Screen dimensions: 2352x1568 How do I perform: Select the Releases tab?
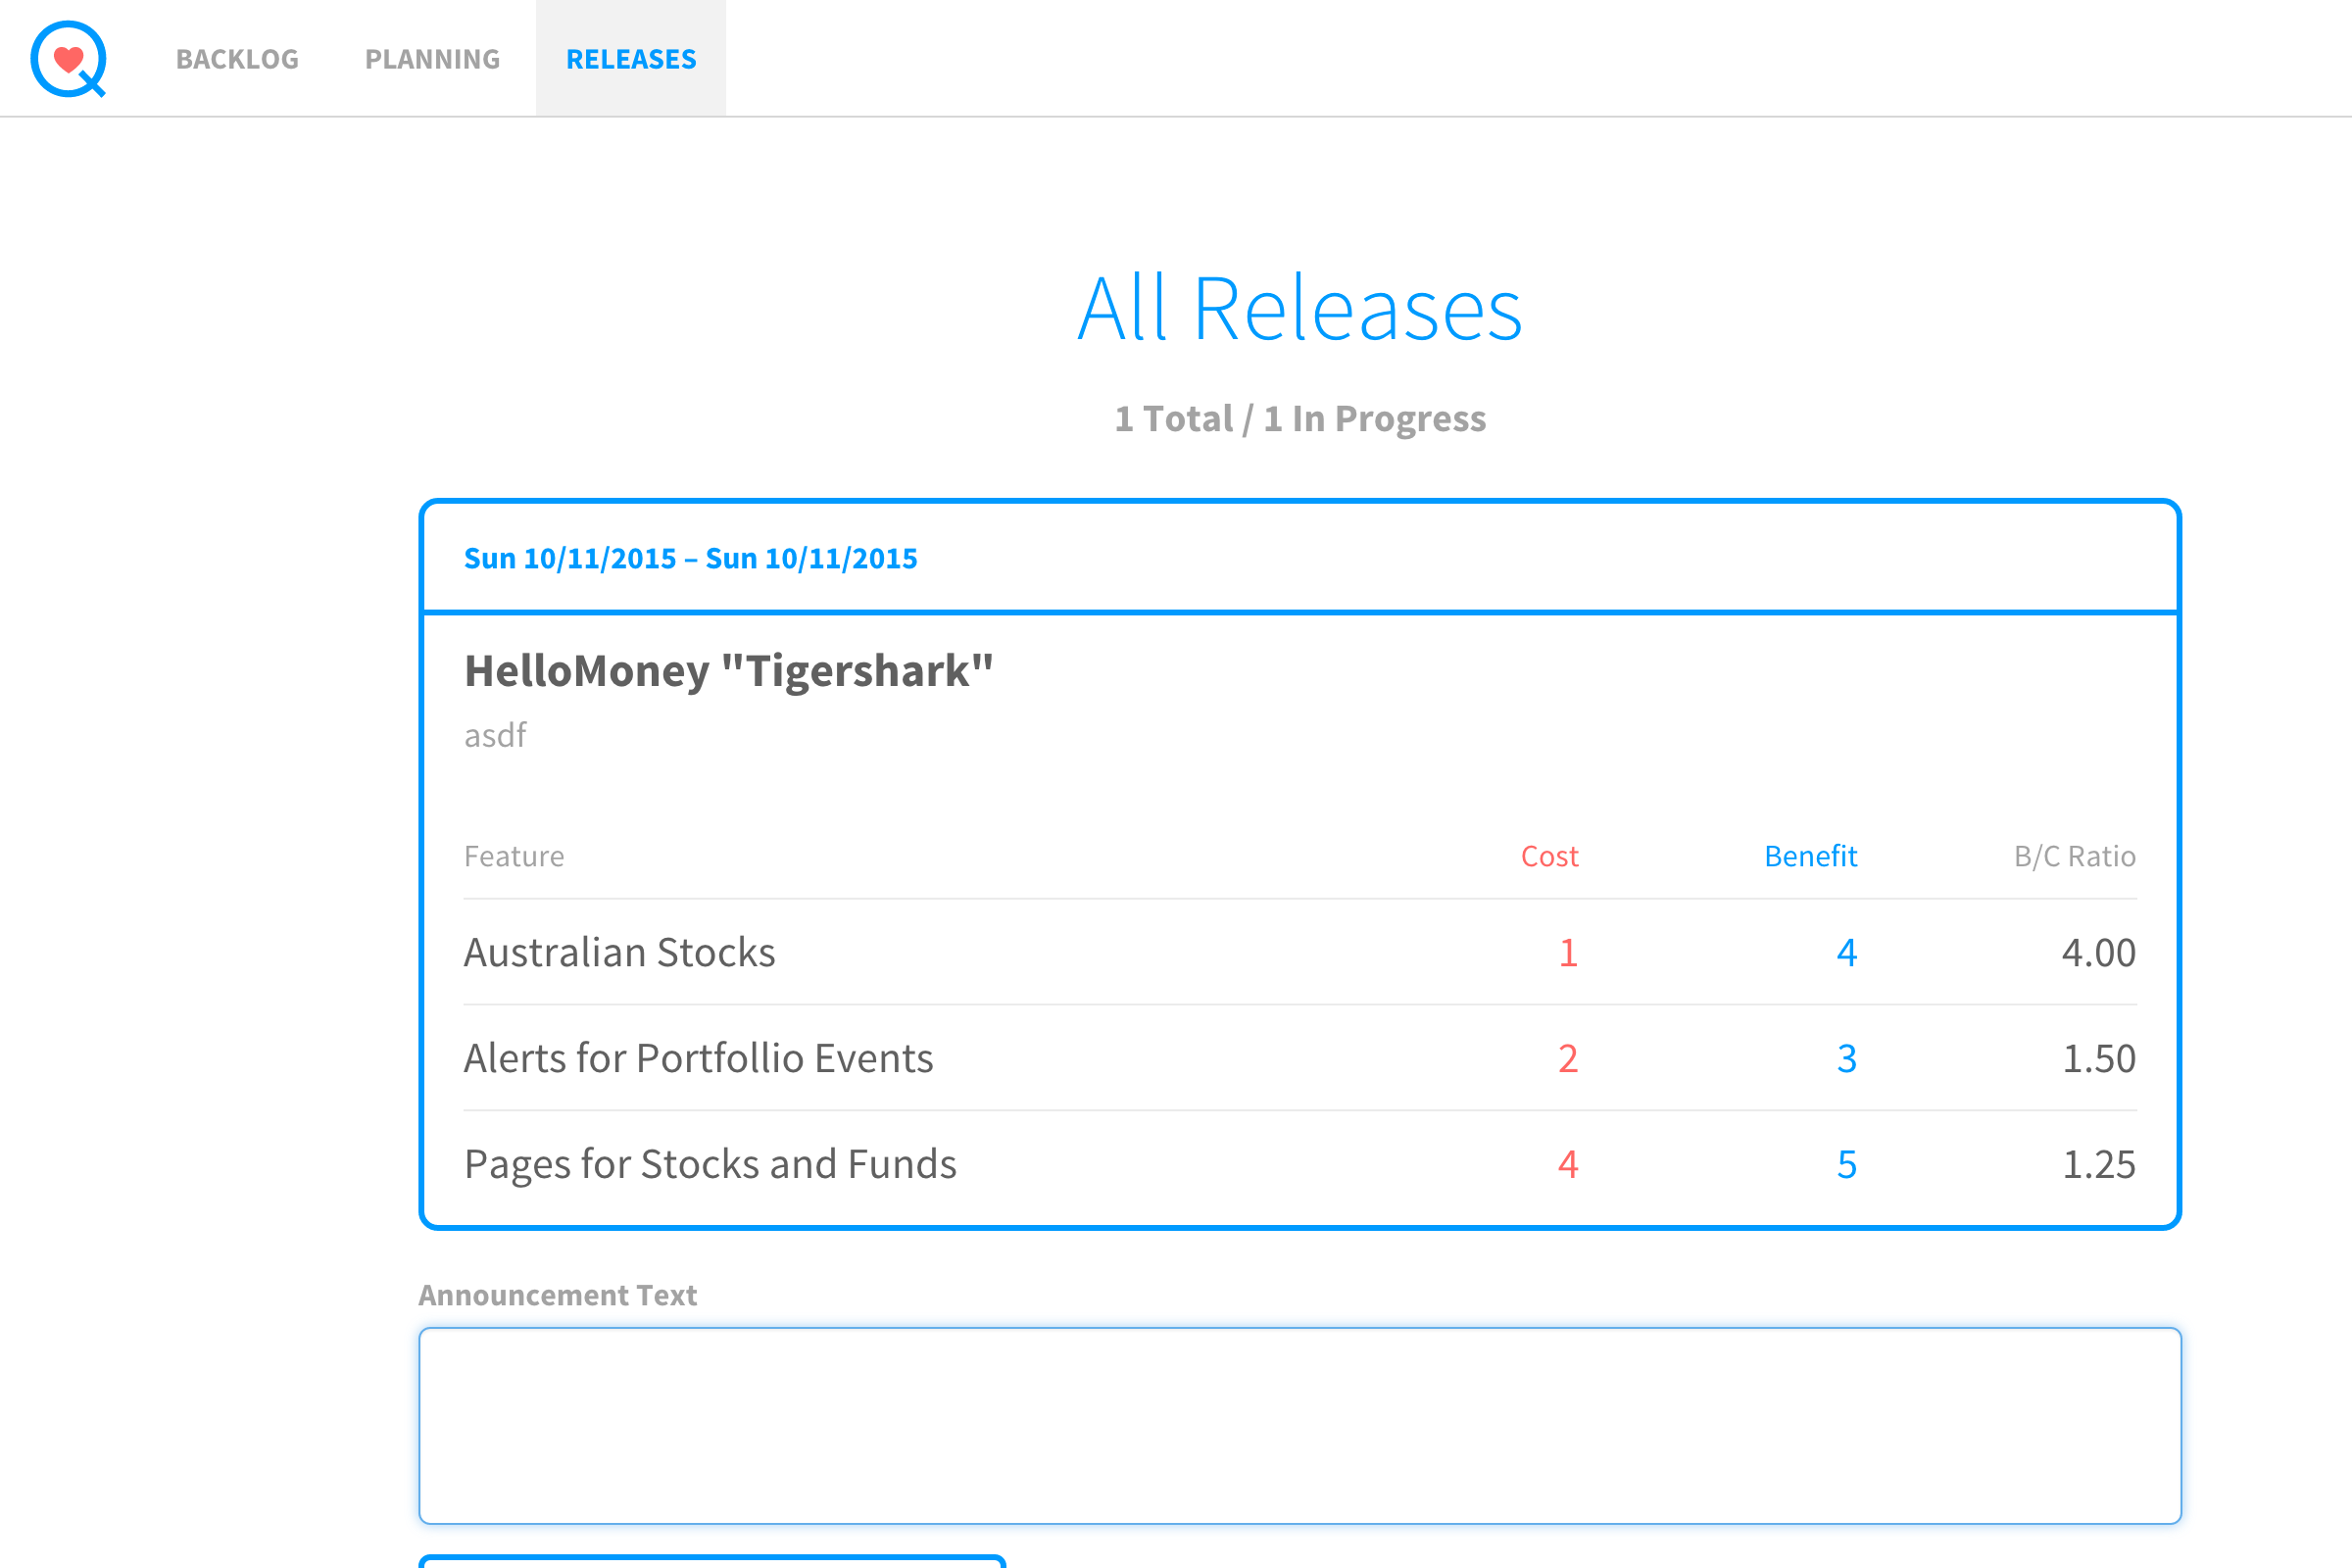click(631, 59)
